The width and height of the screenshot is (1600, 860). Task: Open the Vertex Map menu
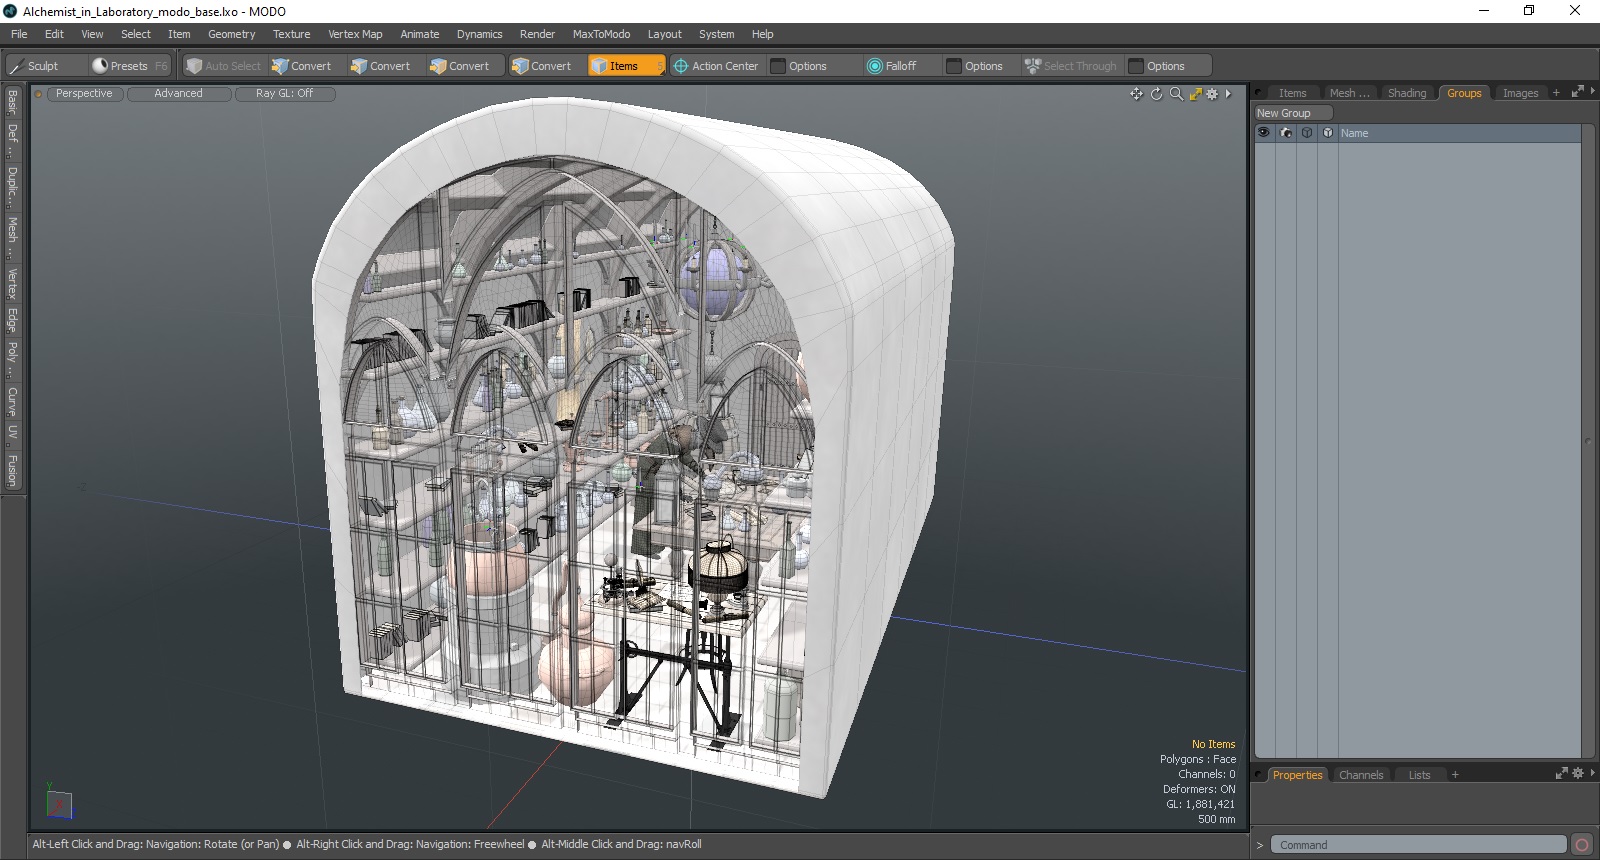click(355, 34)
